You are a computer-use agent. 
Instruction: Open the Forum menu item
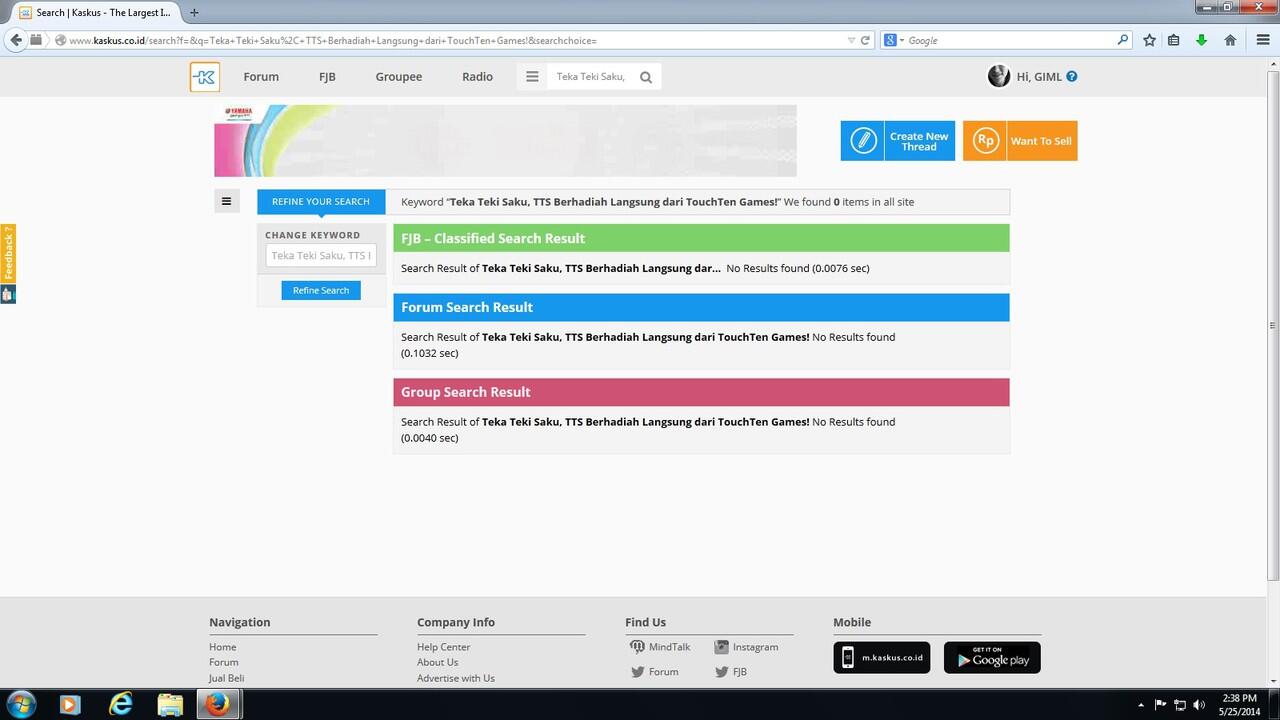[x=261, y=77]
